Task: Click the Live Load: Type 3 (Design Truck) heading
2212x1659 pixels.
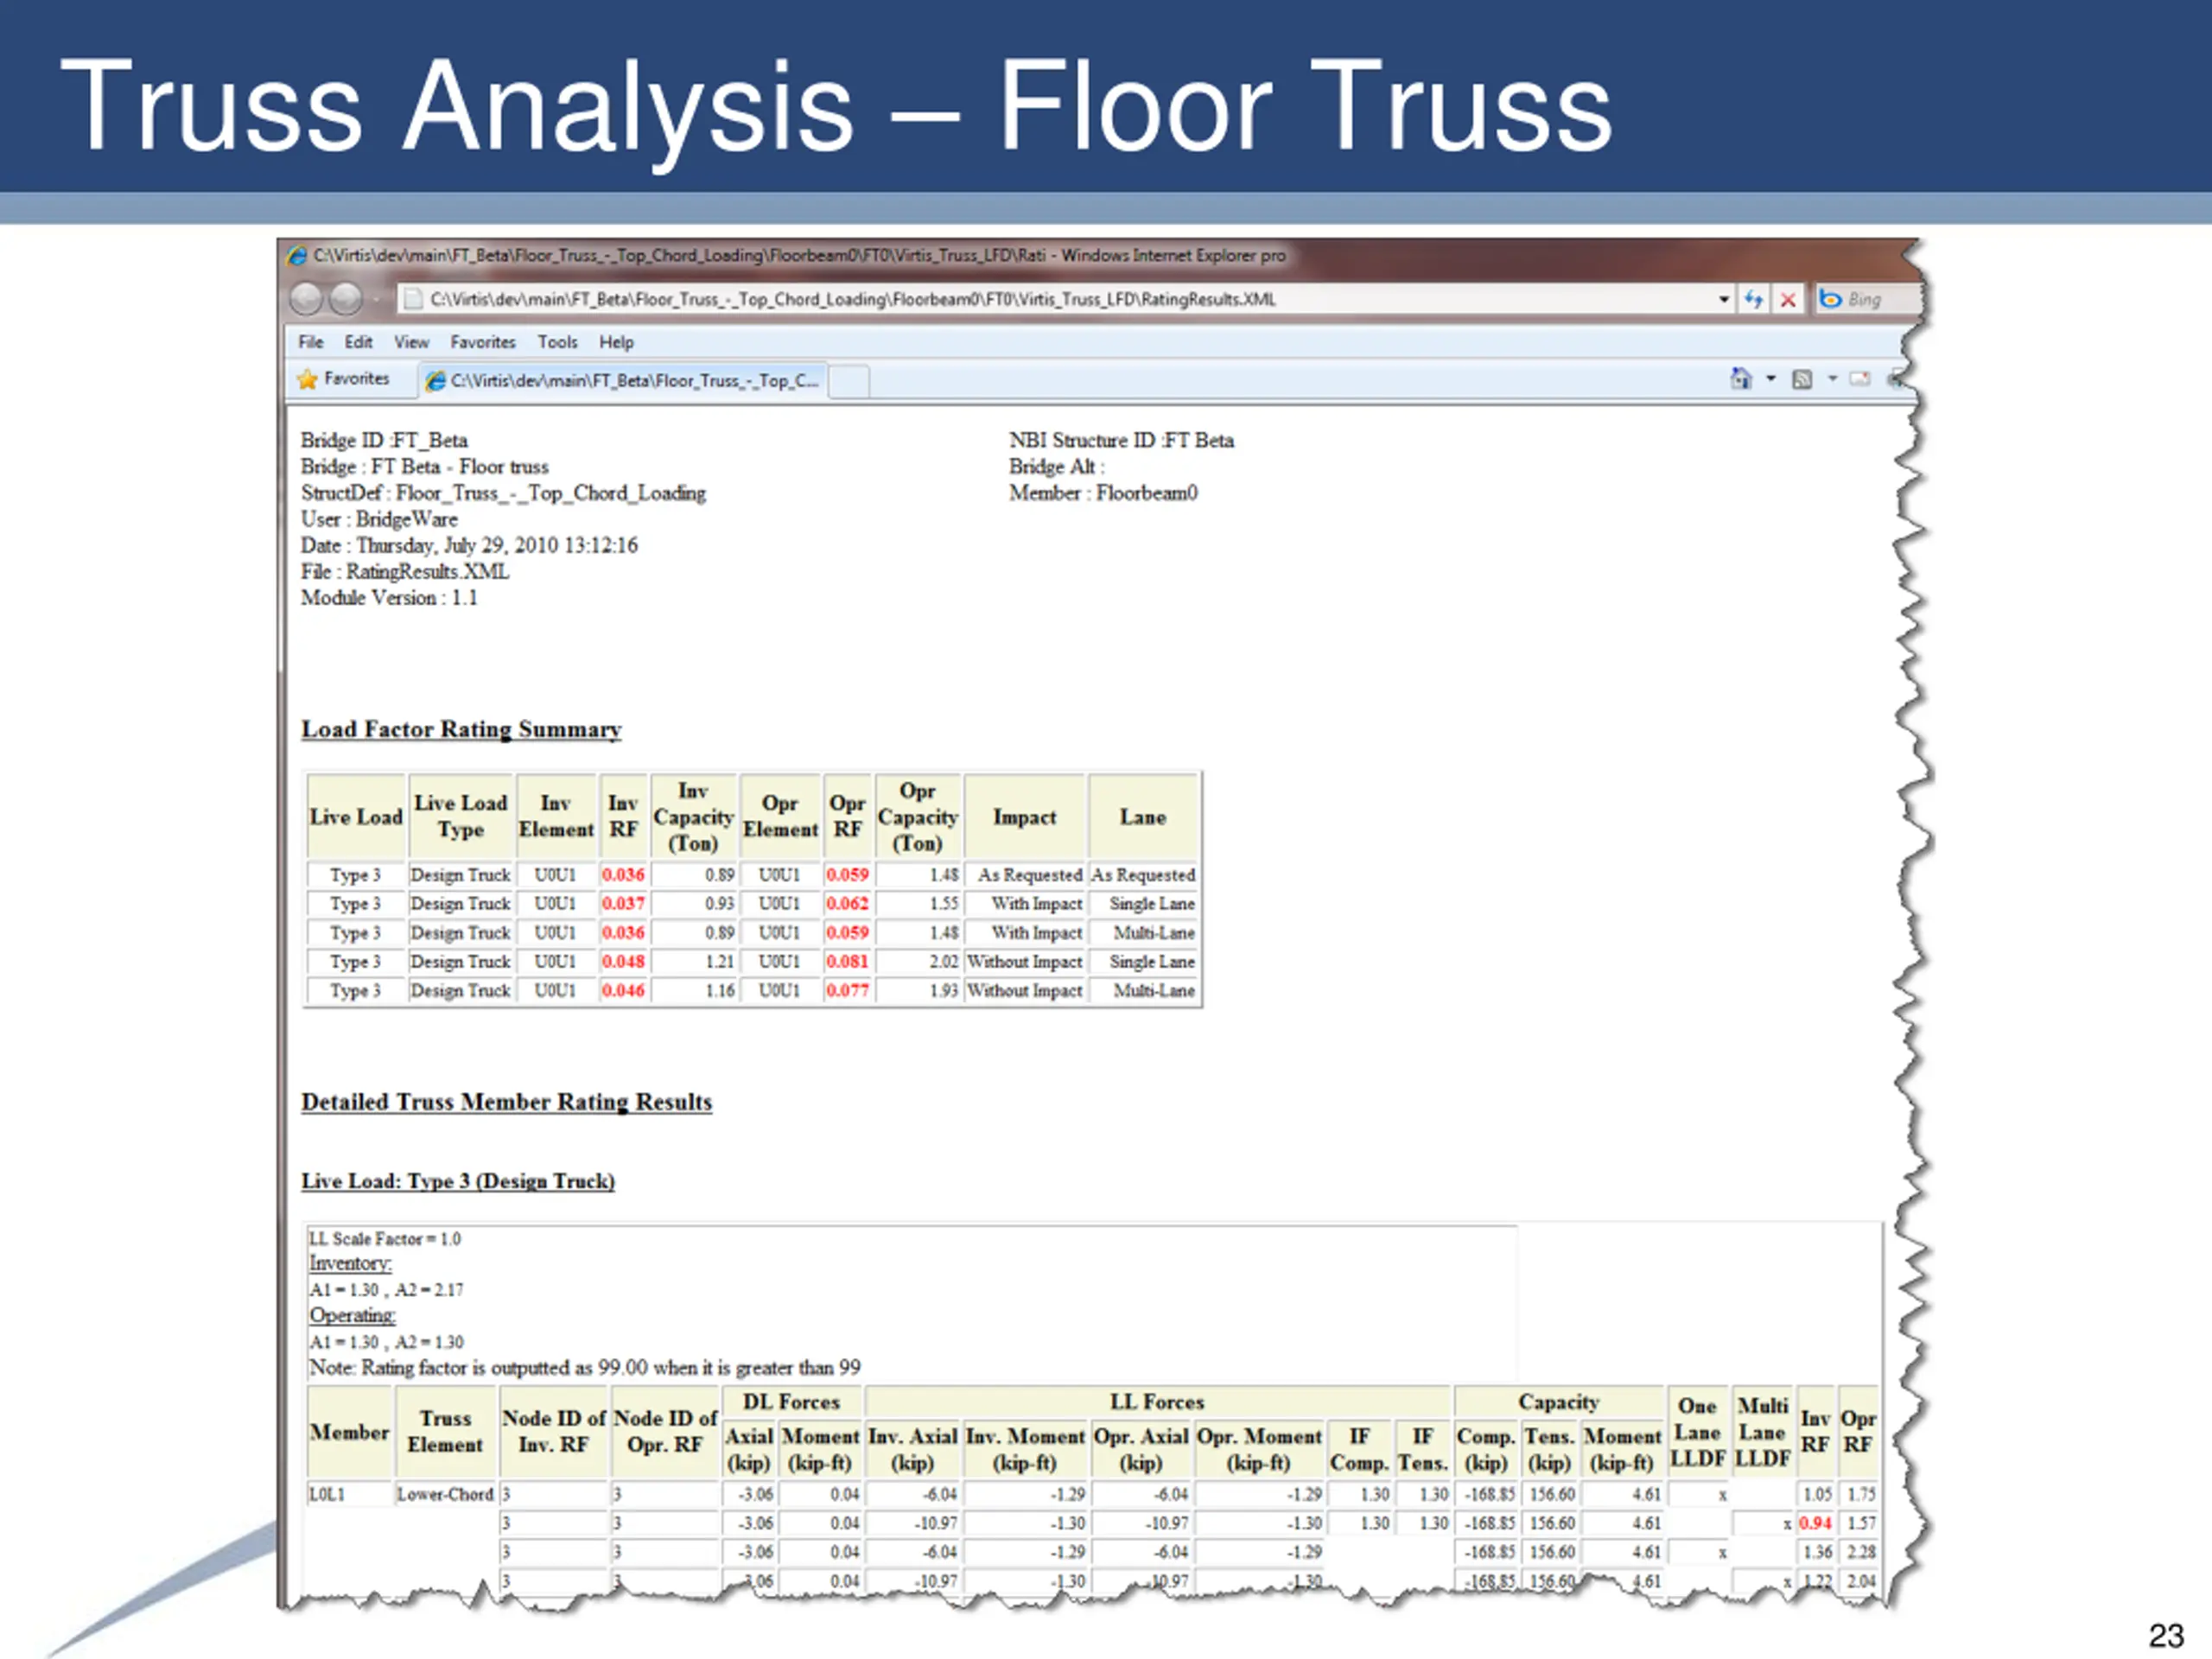Action: (458, 1181)
